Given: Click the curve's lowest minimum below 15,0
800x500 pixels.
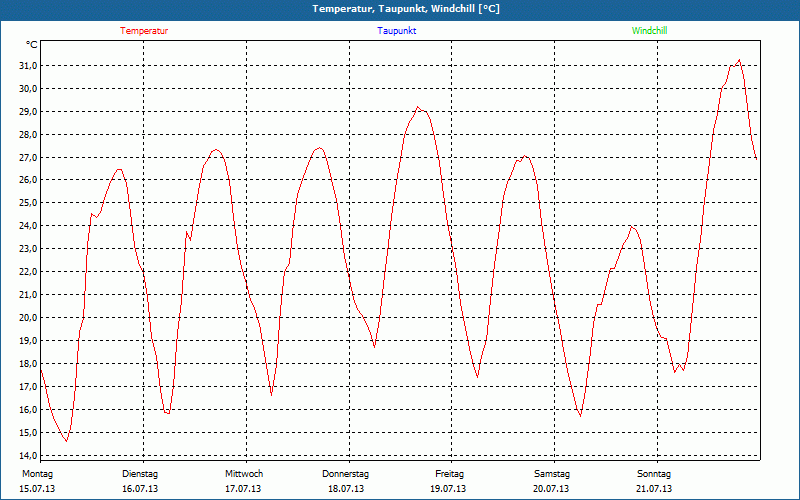Looking at the screenshot, I should [x=66, y=441].
